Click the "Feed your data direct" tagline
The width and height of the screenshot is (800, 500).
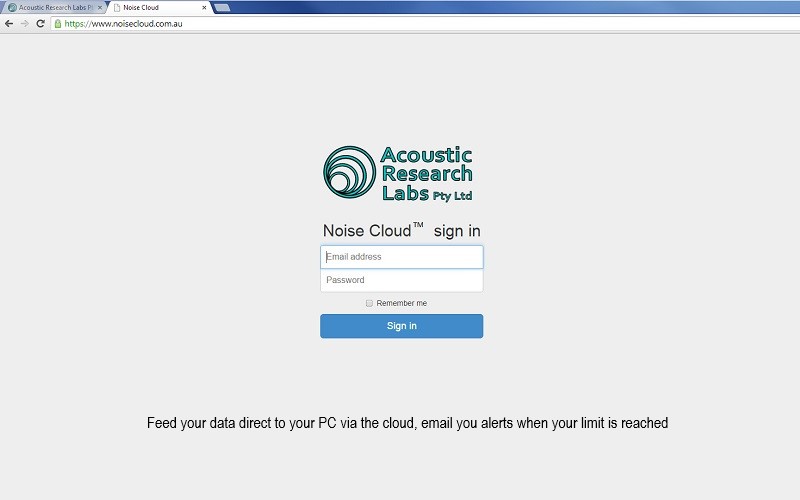[407, 423]
